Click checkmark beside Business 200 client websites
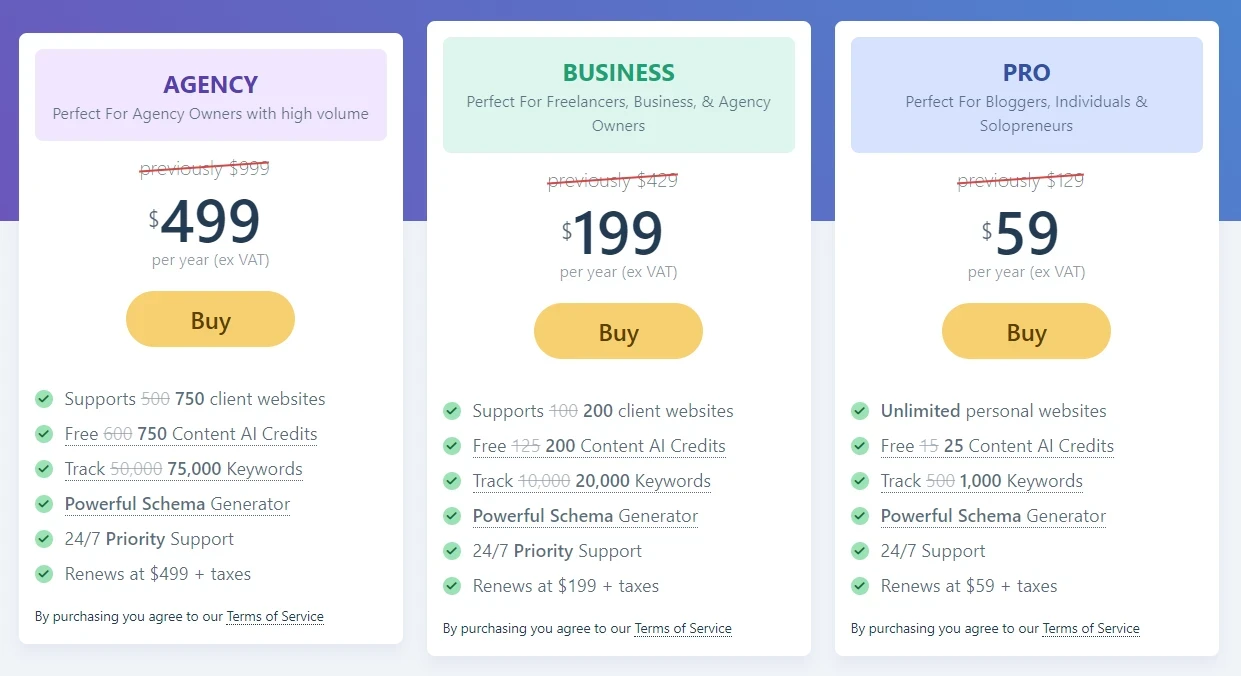 pyautogui.click(x=452, y=411)
